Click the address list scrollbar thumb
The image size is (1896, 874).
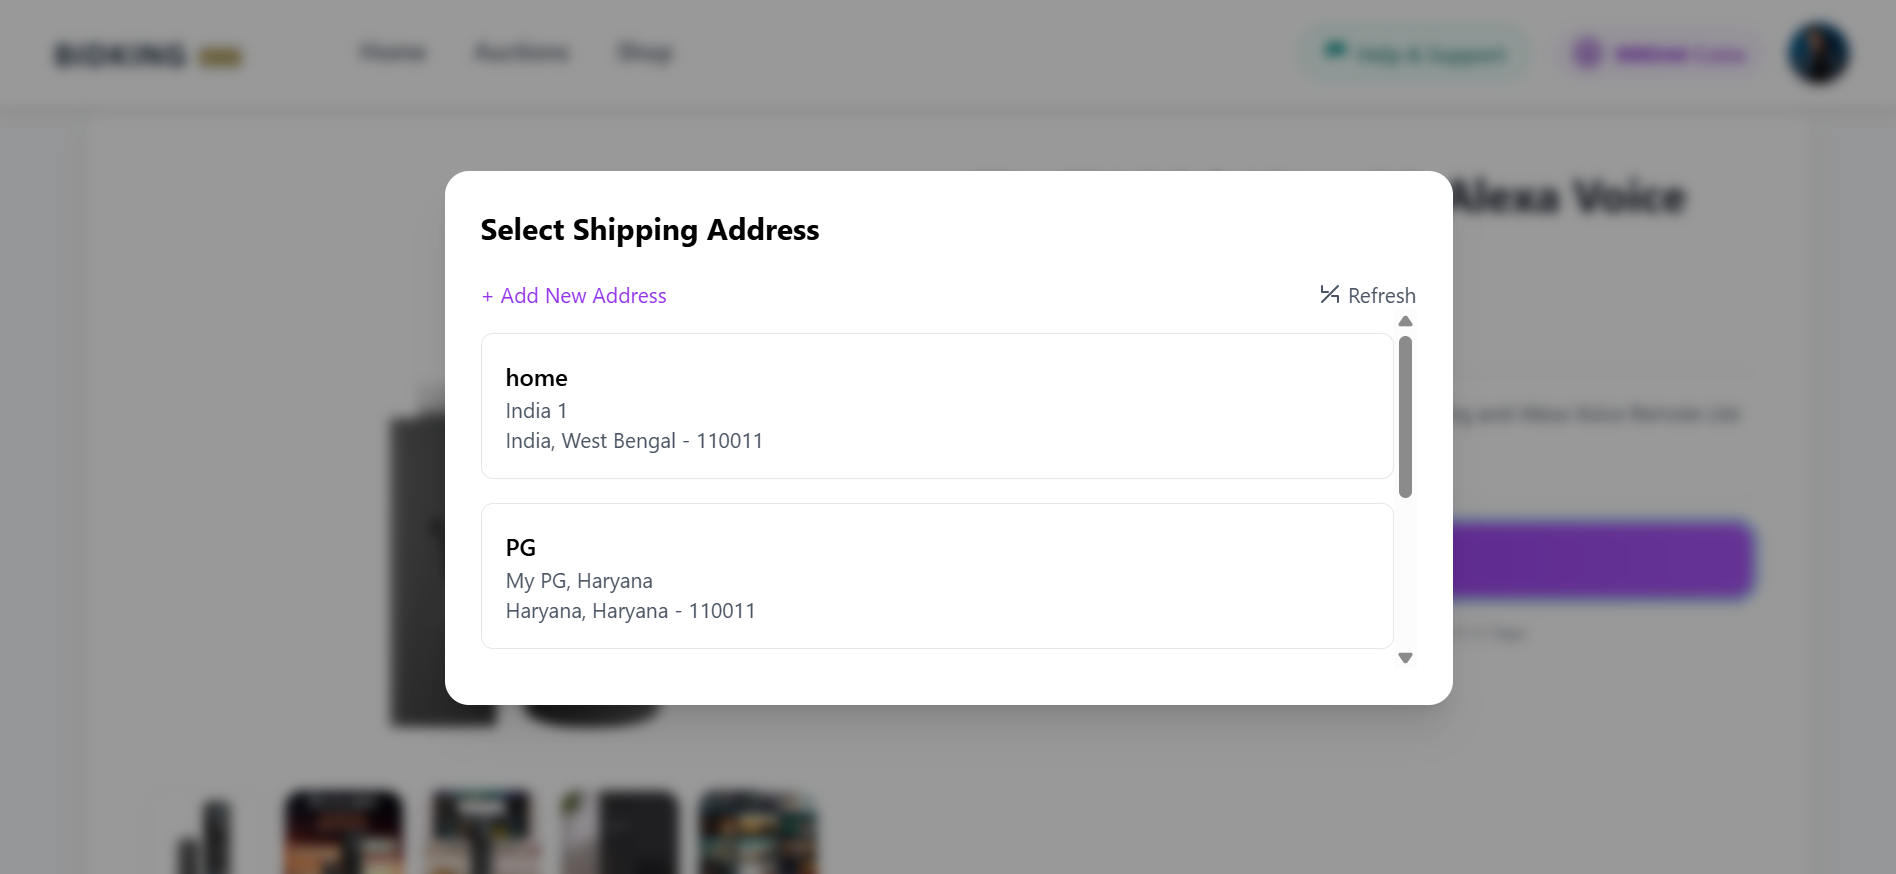1405,416
